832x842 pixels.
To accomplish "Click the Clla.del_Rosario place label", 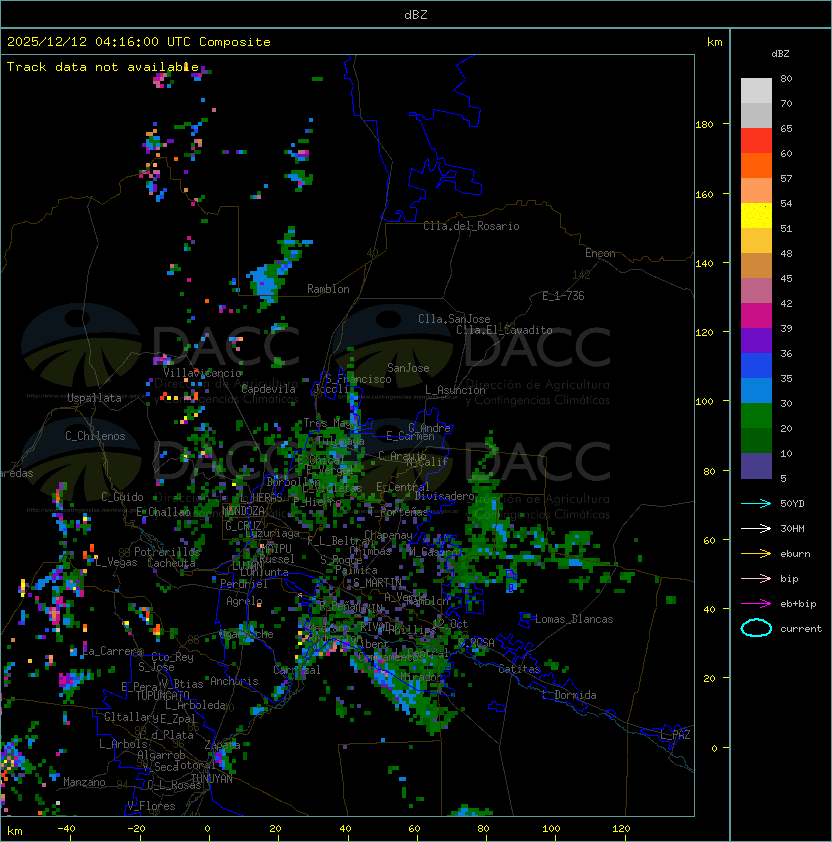I will click(x=471, y=226).
